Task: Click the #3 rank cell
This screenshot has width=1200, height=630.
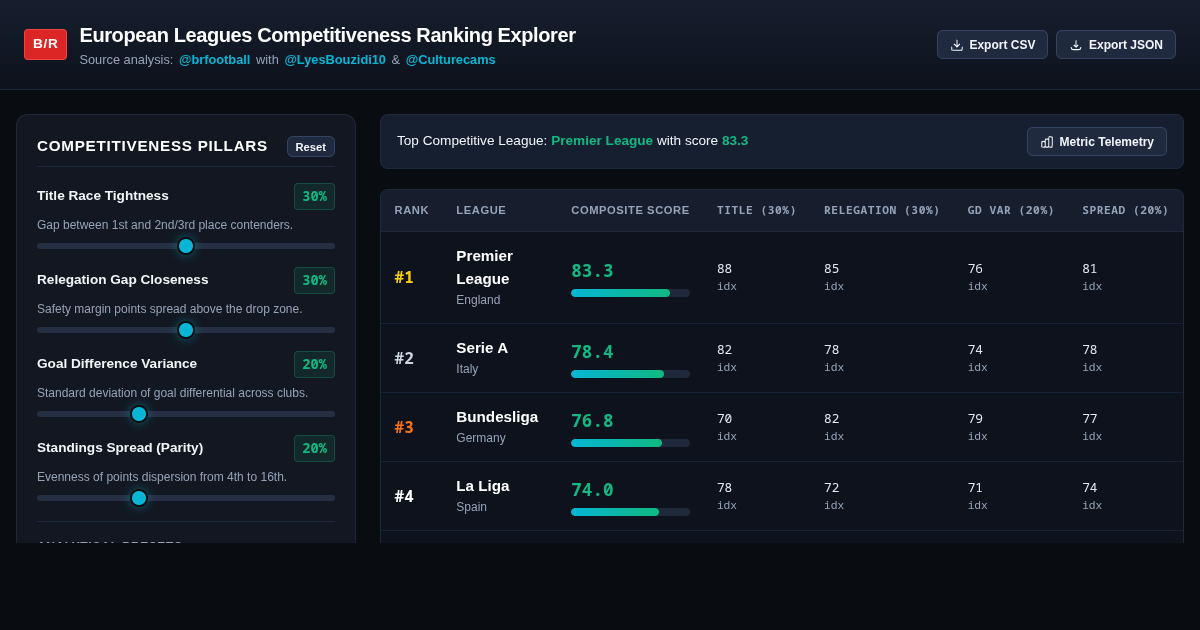Action: [x=404, y=427]
